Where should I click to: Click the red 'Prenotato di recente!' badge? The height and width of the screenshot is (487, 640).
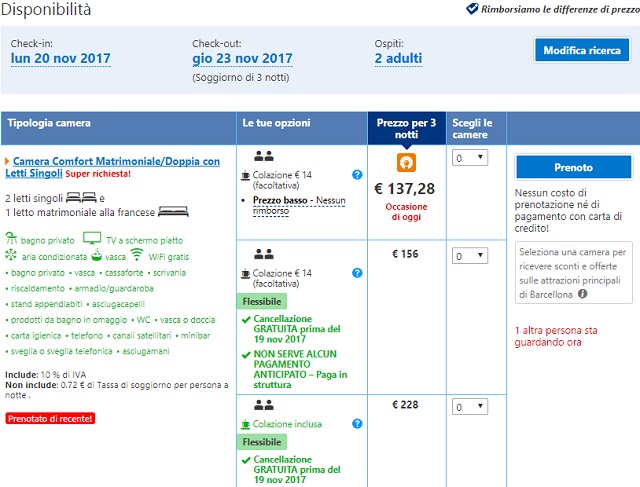coord(50,418)
